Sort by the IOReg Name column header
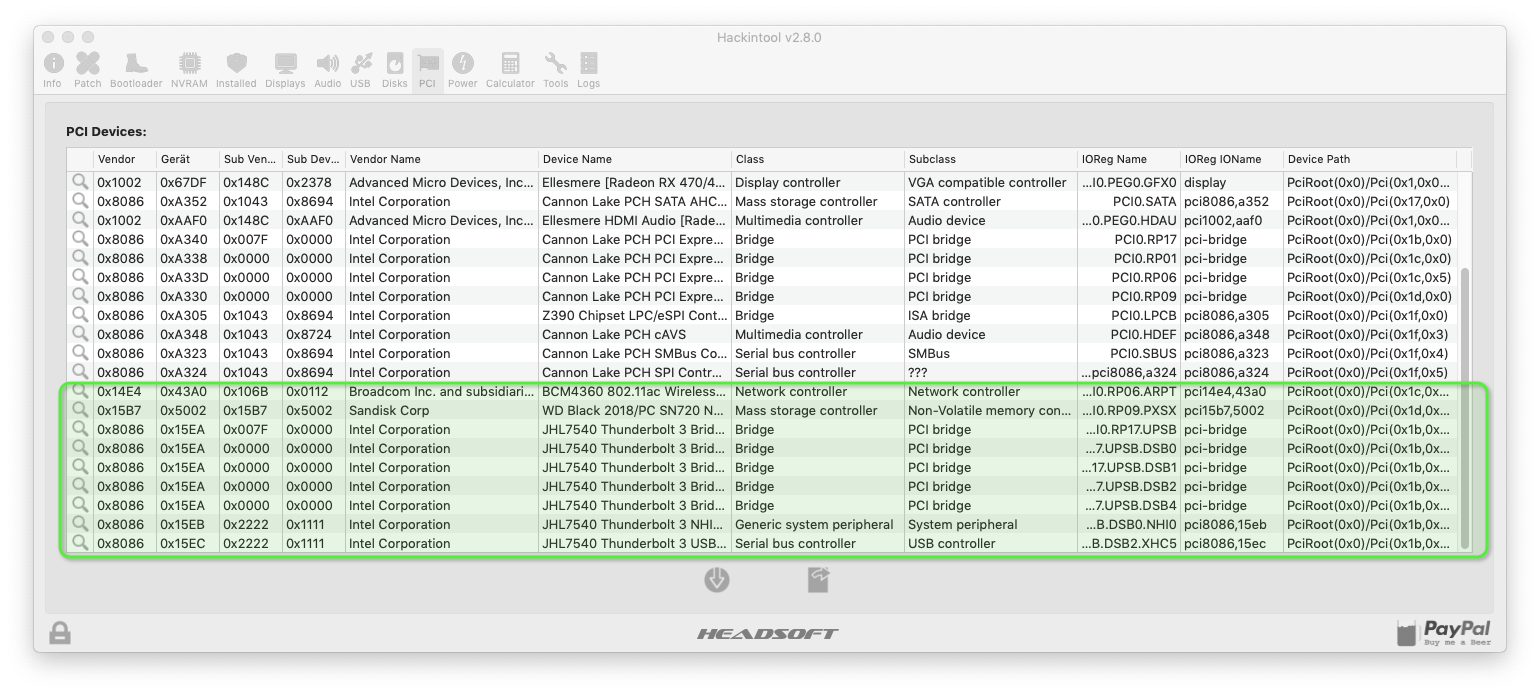 click(1129, 159)
